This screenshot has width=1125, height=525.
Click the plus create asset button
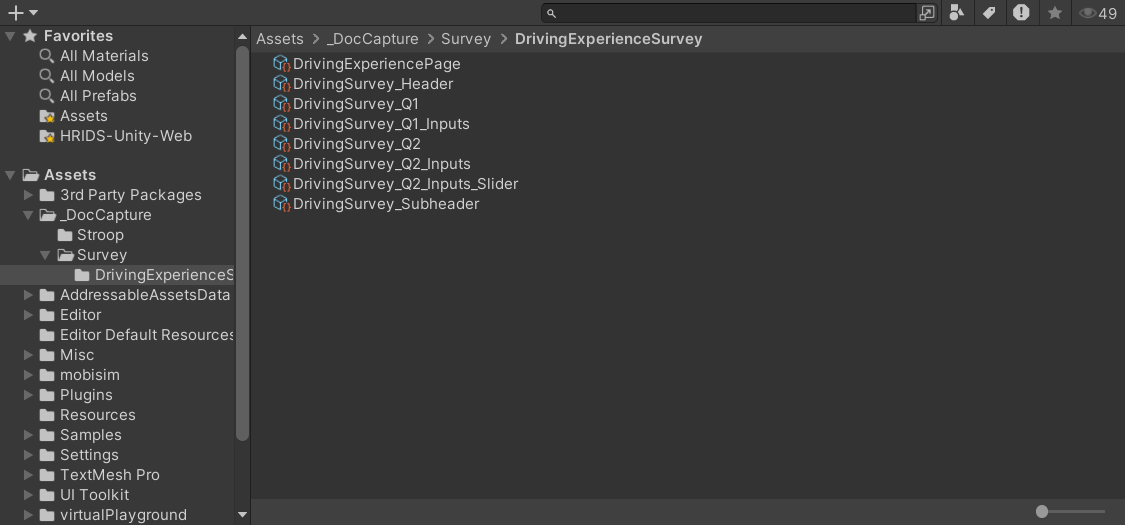[x=15, y=13]
